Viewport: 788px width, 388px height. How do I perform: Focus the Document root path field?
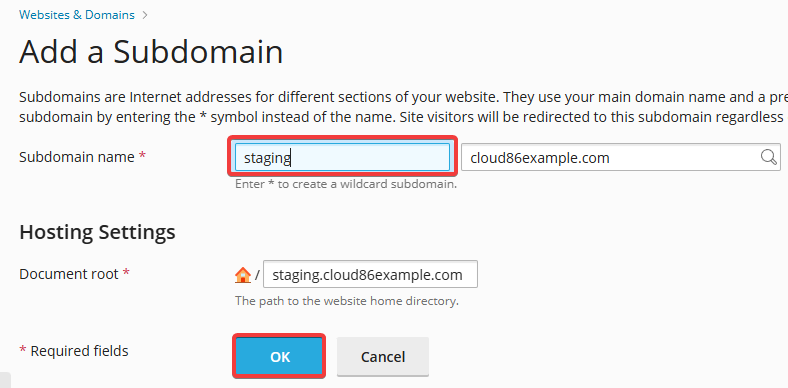(370, 274)
